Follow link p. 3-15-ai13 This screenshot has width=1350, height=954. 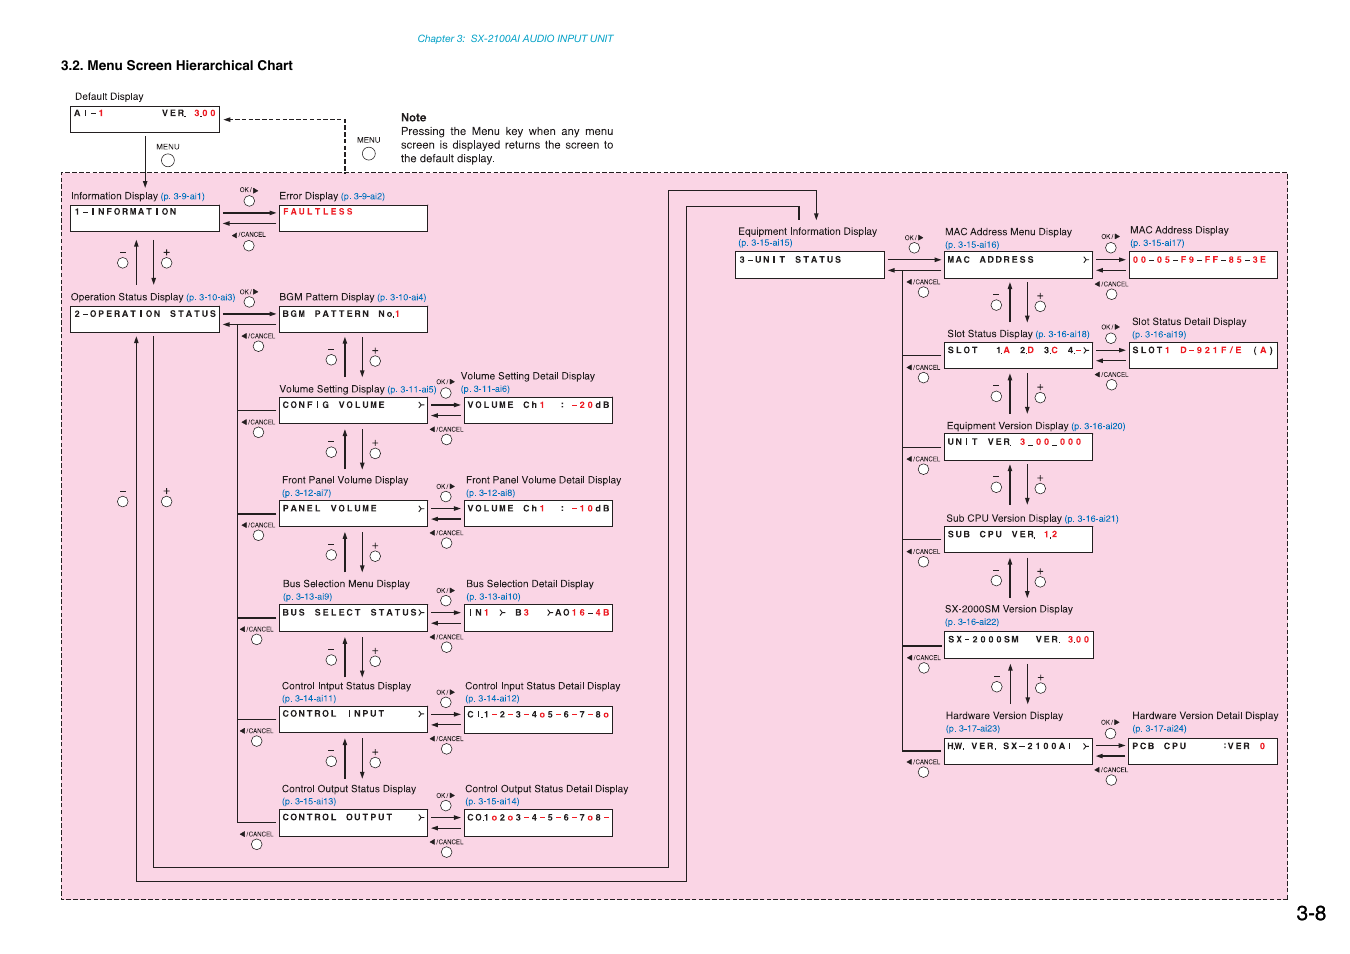pyautogui.click(x=309, y=802)
